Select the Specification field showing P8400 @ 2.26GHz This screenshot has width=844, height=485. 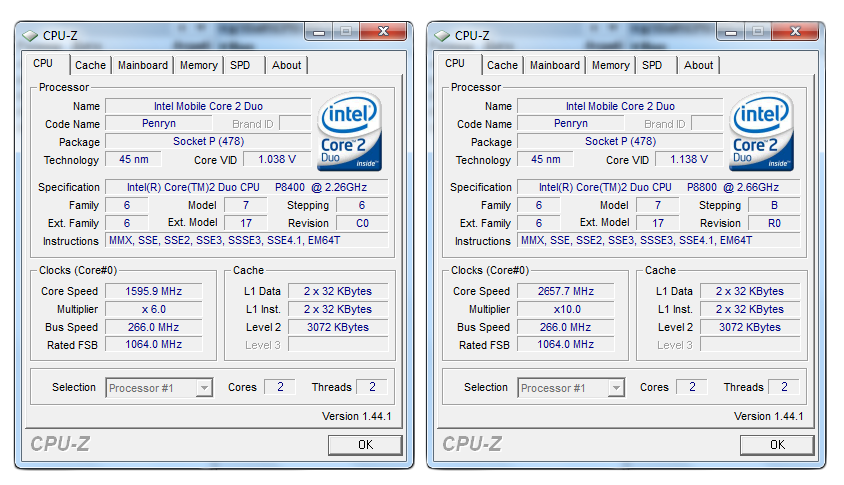click(x=246, y=187)
